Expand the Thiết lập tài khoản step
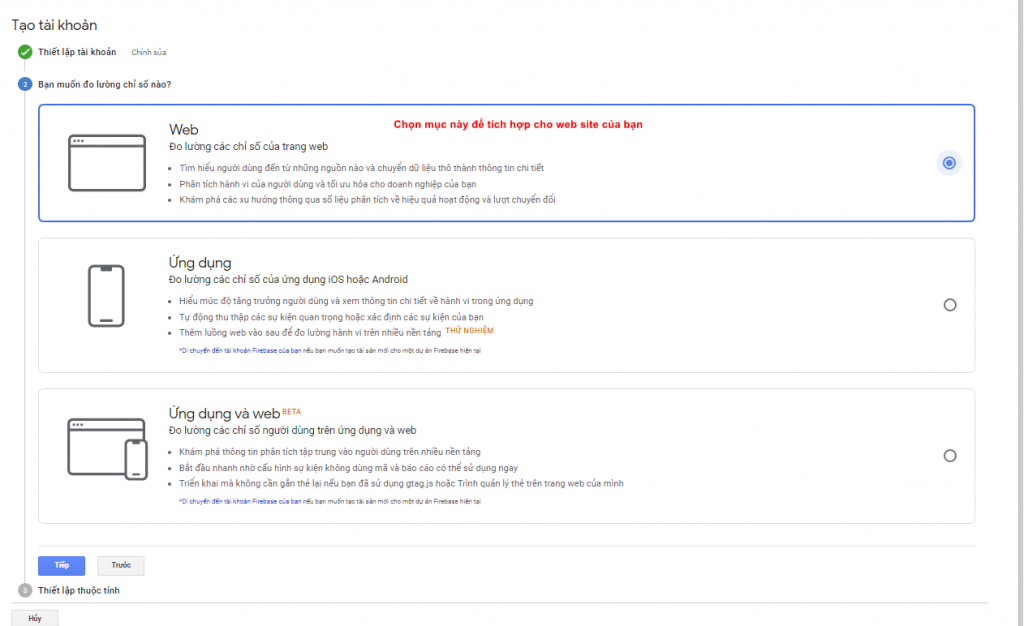 click(77, 52)
